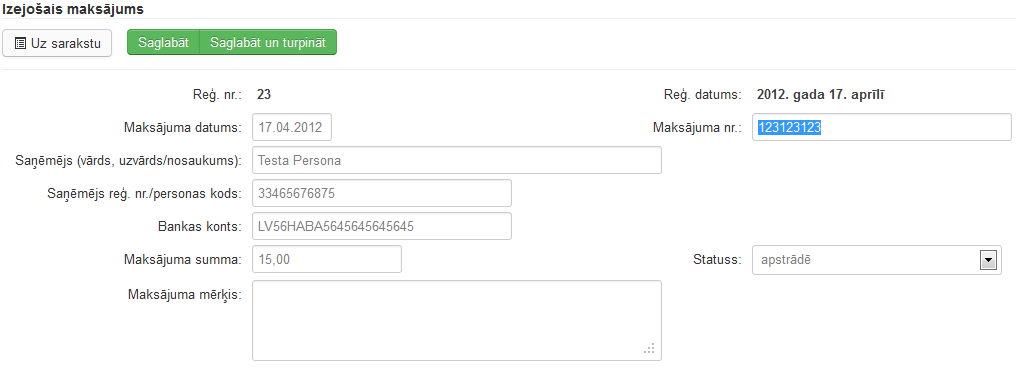Viewport: 1016px width, 369px height.
Task: Open the Statuss combo box showing apstrādē
Action: pyautogui.click(x=877, y=260)
